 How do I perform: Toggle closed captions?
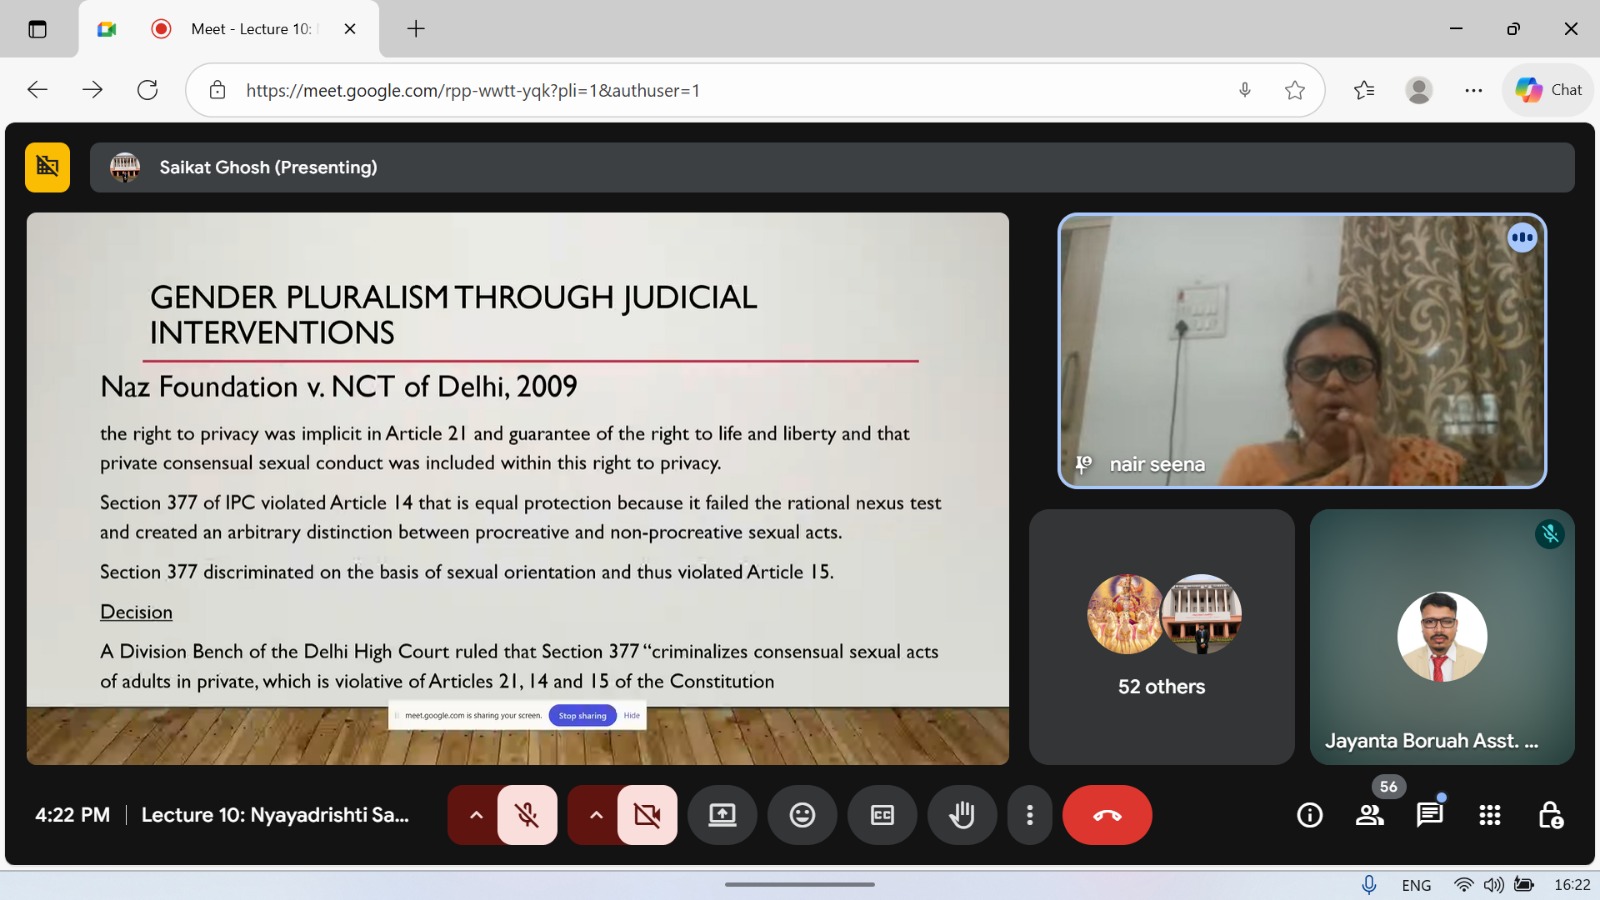[882, 815]
